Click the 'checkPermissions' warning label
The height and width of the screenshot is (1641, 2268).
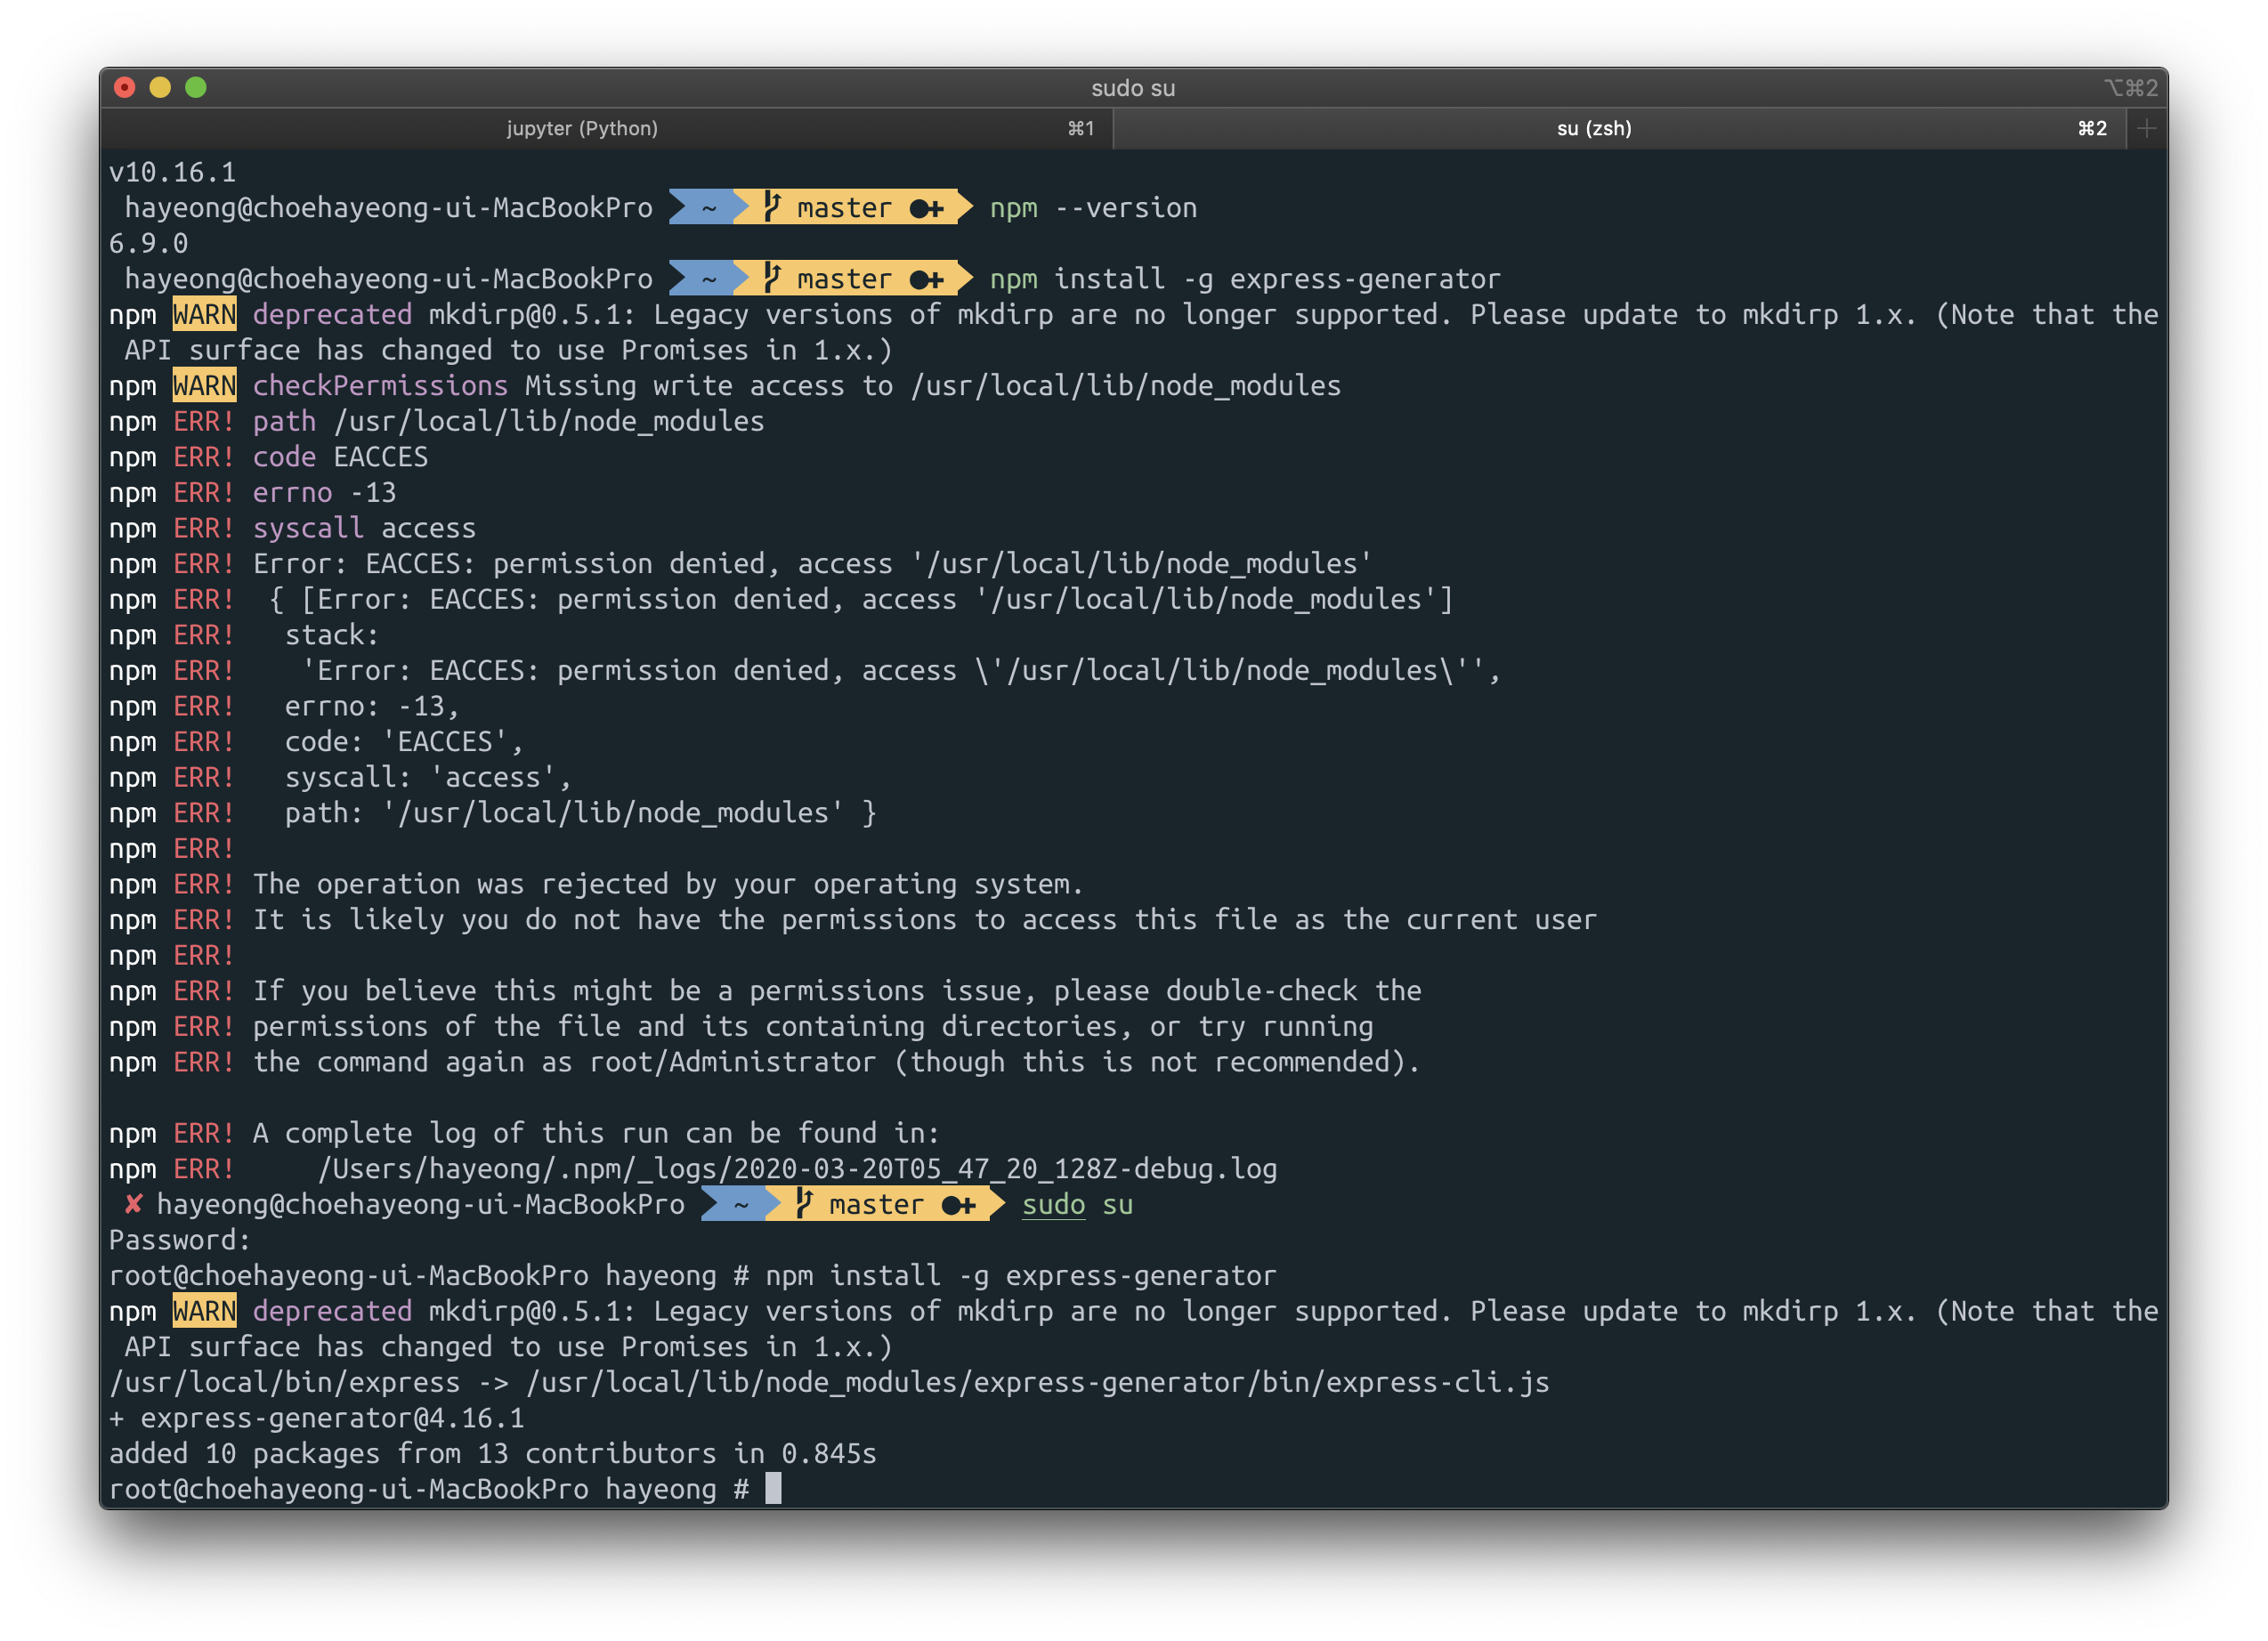click(x=380, y=386)
